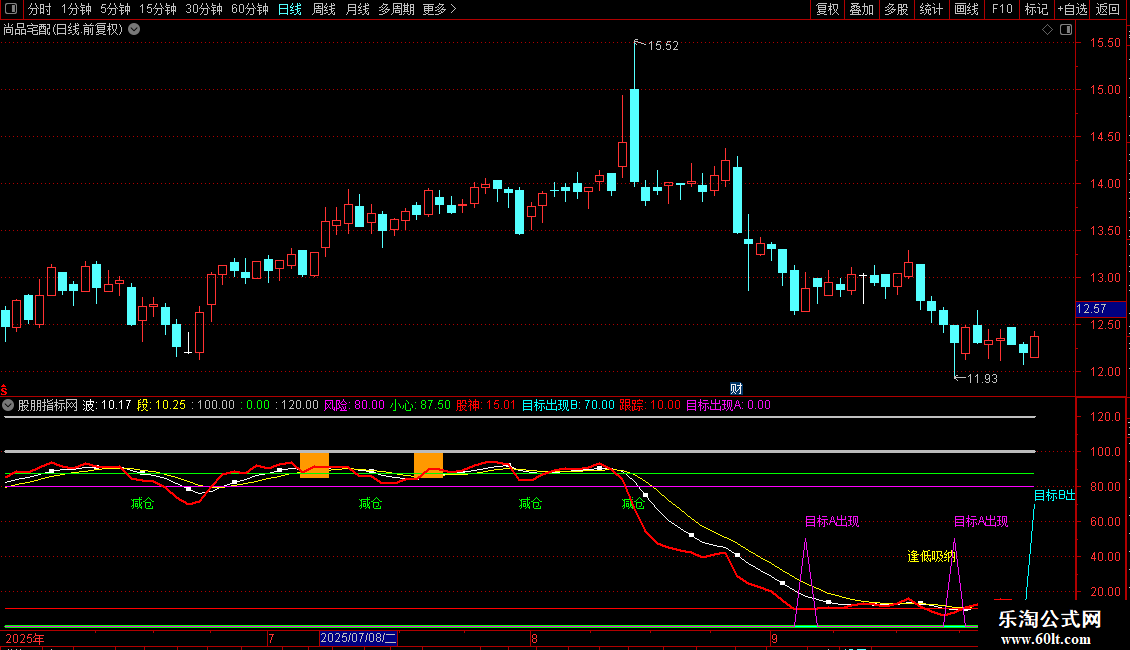Expand the 更多 periods menu
This screenshot has height=650, width=1130.
point(439,9)
